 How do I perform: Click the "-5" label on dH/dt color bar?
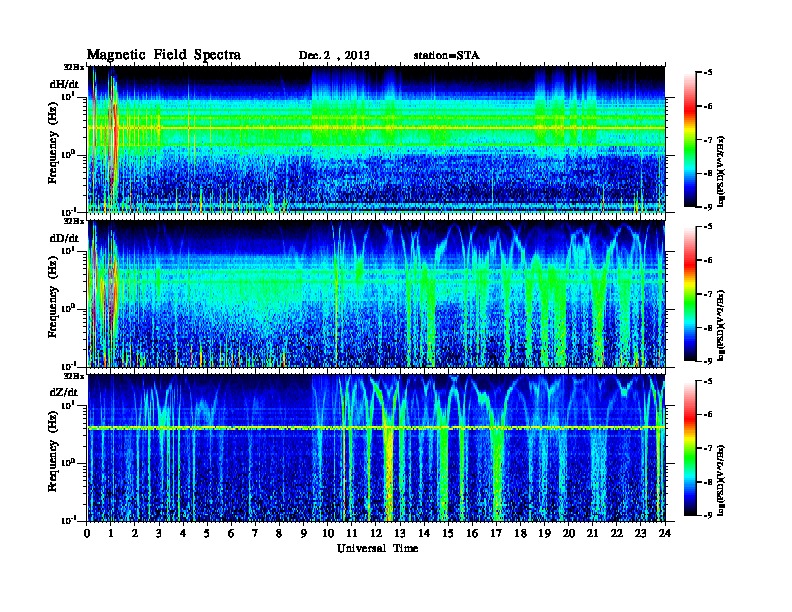tap(708, 72)
